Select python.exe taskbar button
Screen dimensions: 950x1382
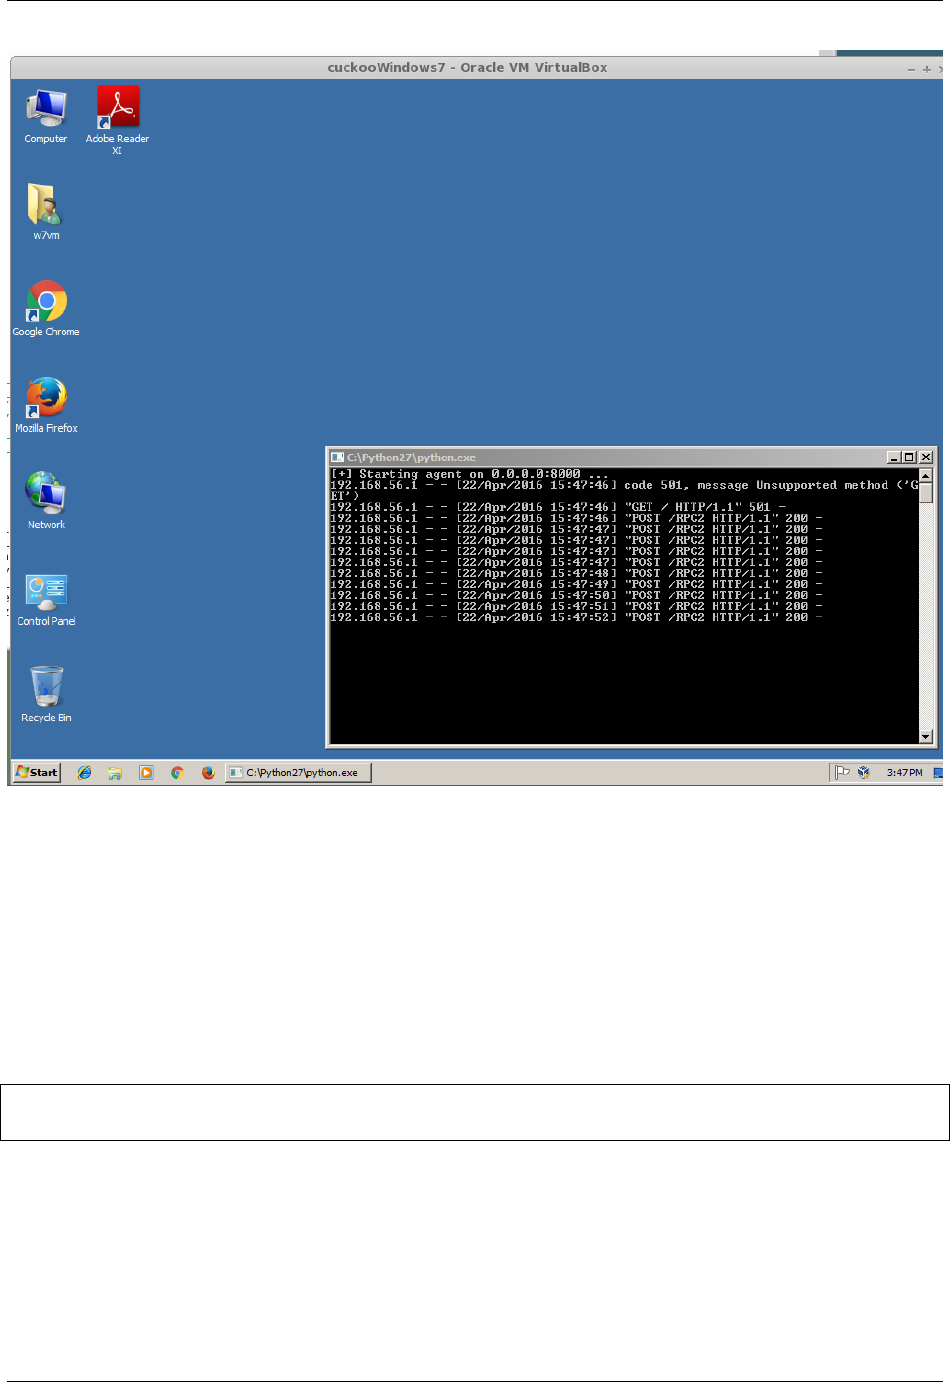[x=298, y=772]
